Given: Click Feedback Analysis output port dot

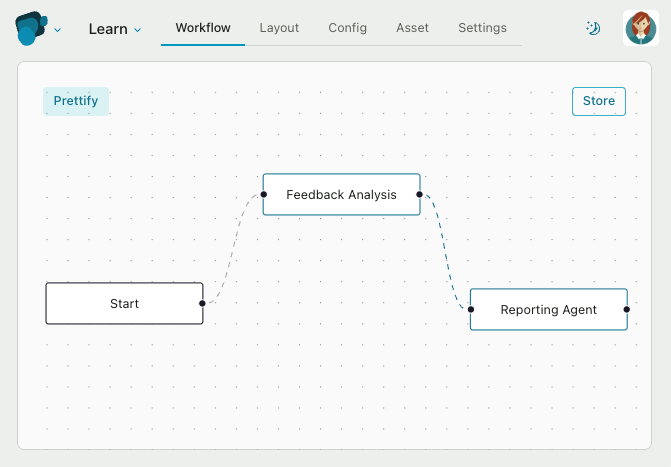Looking at the screenshot, I should pyautogui.click(x=419, y=194).
